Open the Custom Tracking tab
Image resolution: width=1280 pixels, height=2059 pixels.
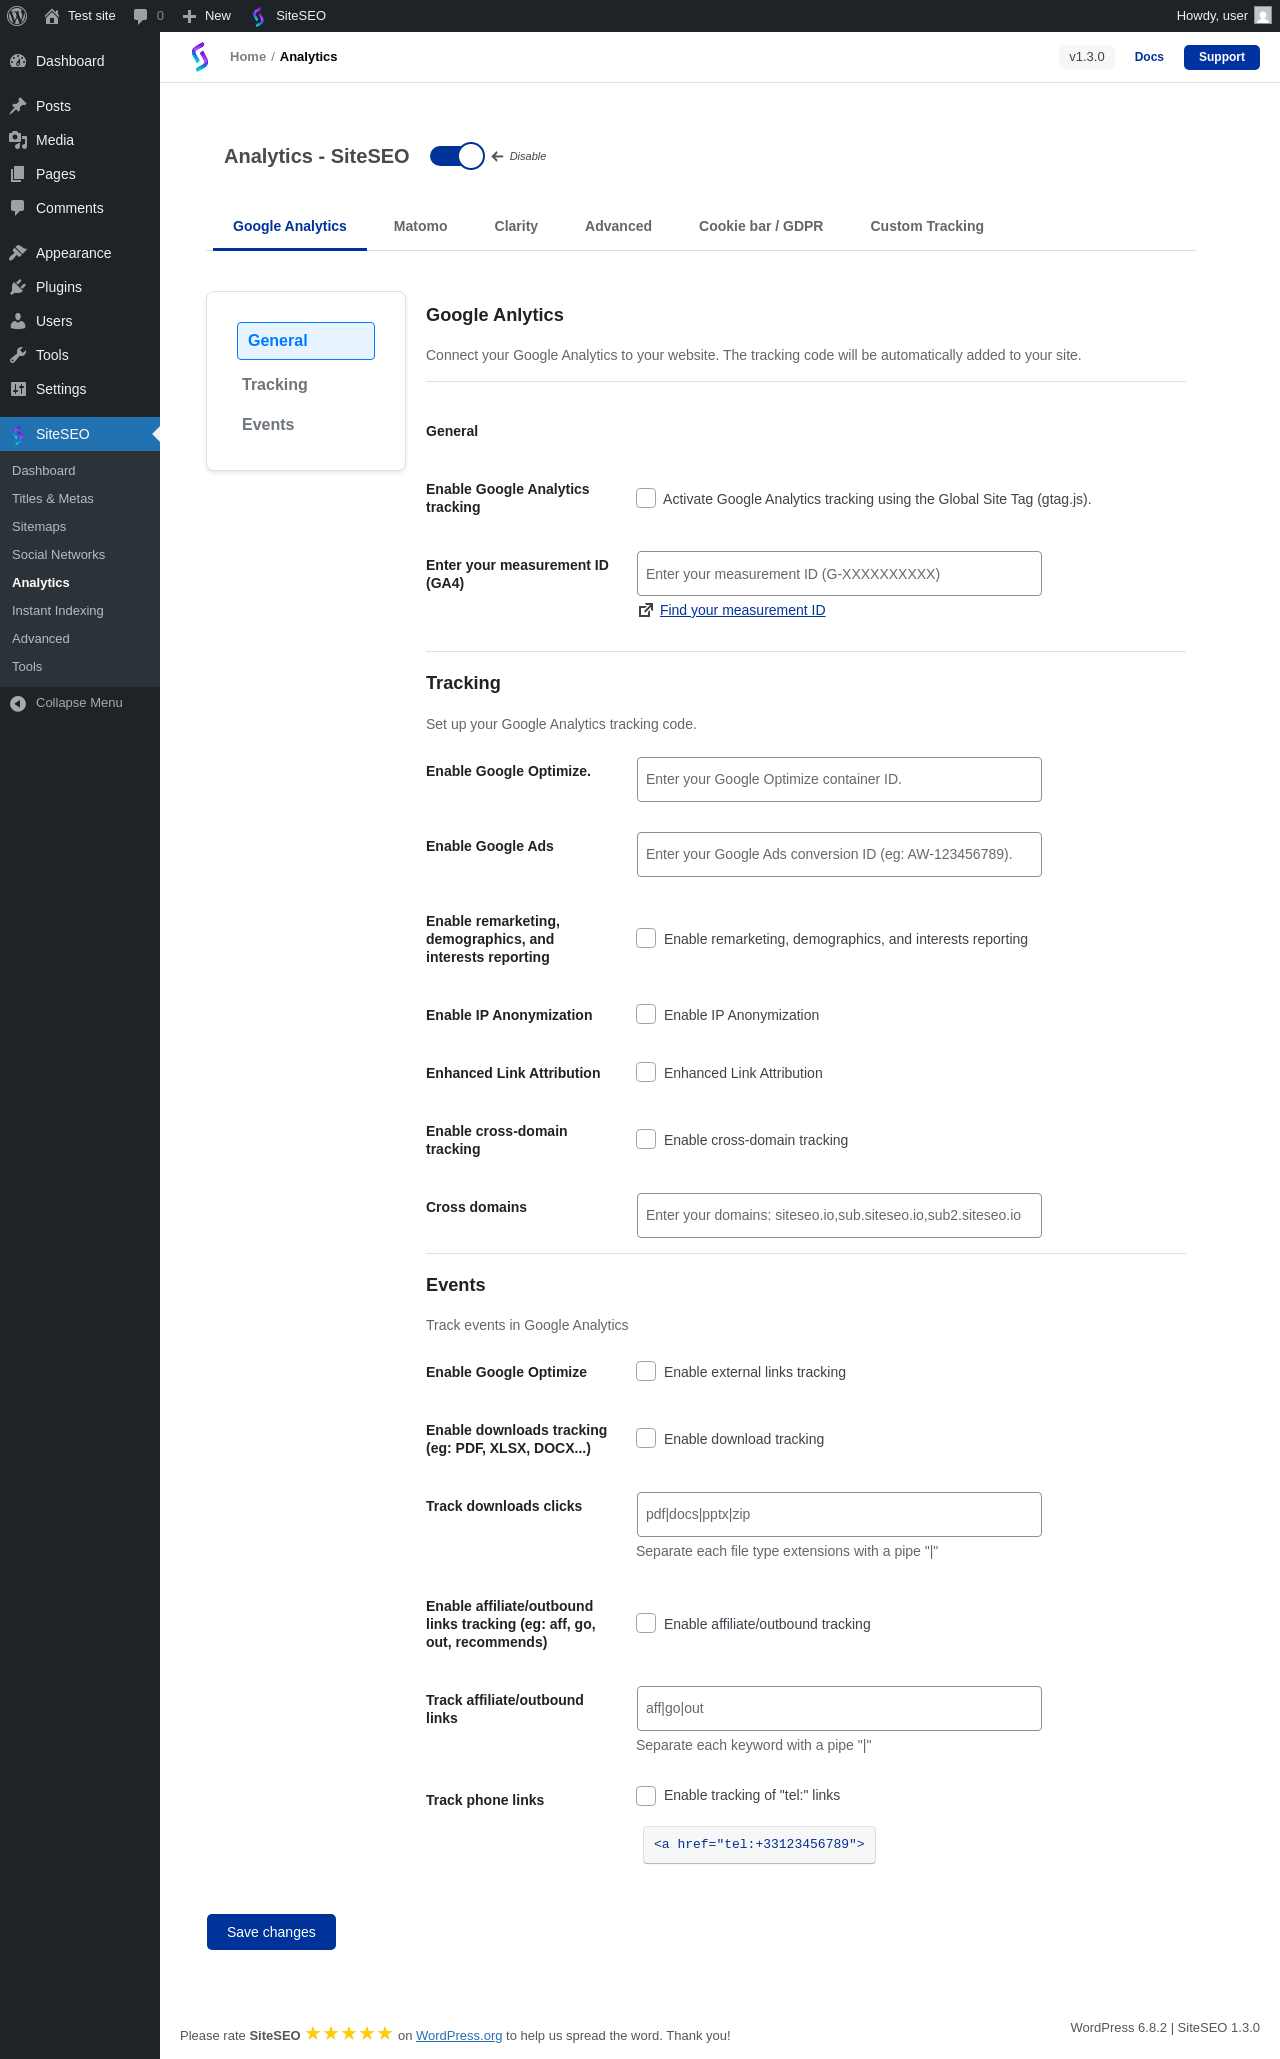coord(927,226)
